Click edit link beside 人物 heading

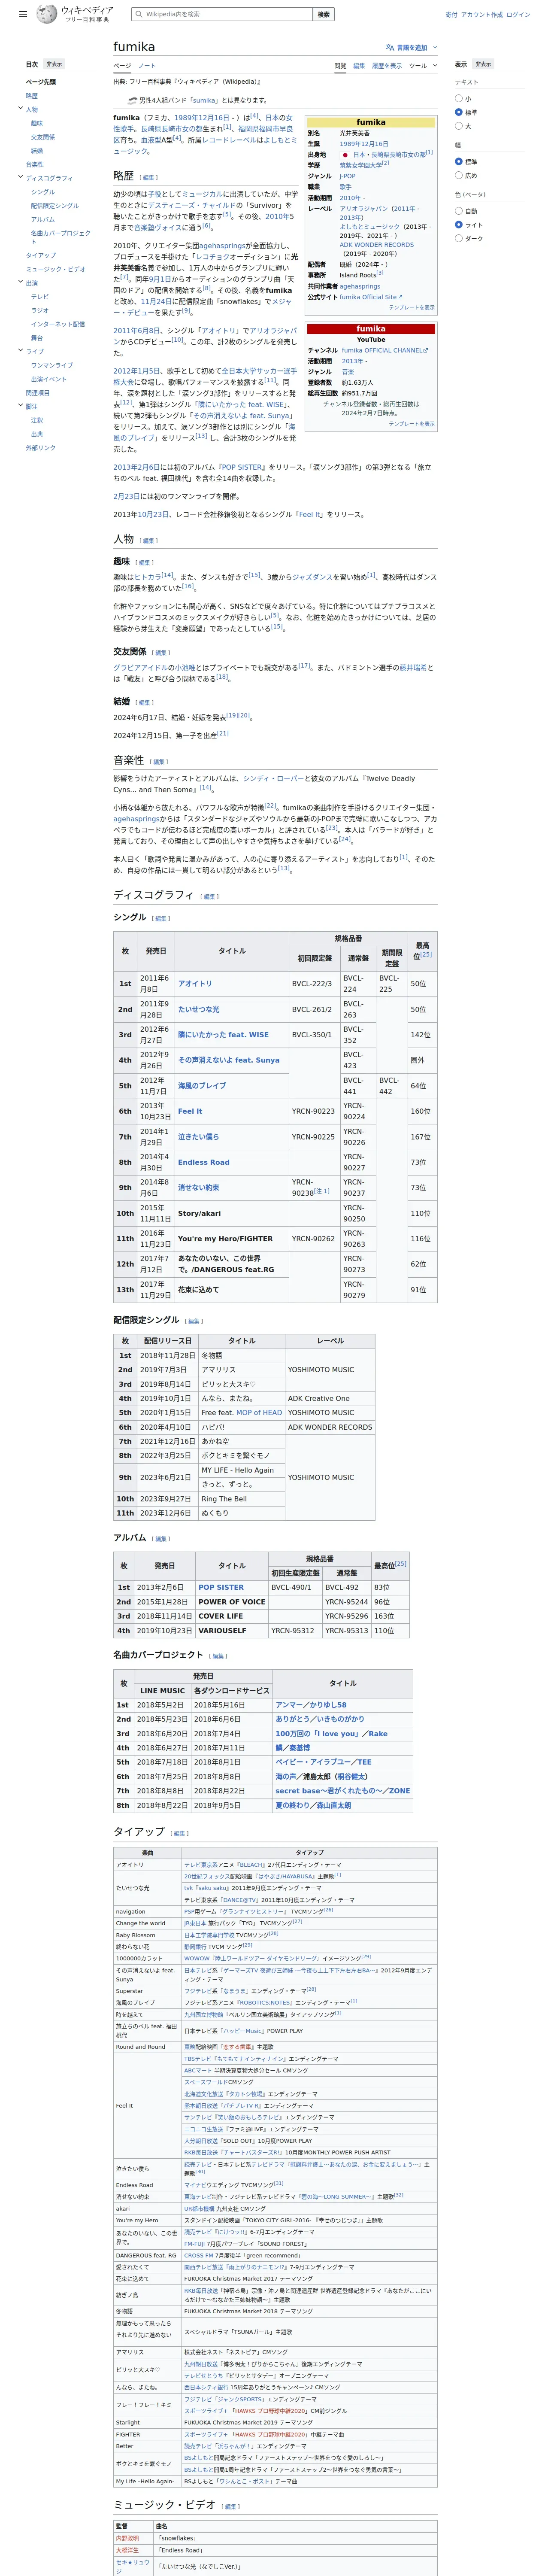tap(148, 540)
